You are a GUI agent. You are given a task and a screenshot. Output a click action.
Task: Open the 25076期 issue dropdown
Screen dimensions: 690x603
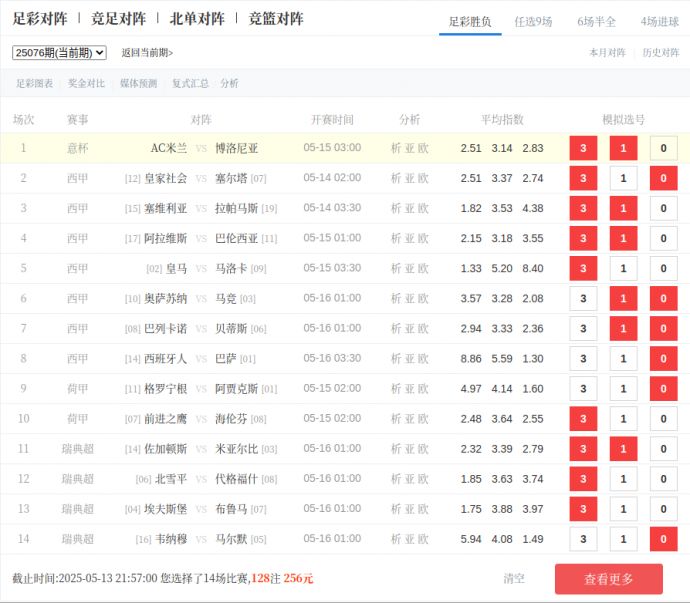point(59,53)
